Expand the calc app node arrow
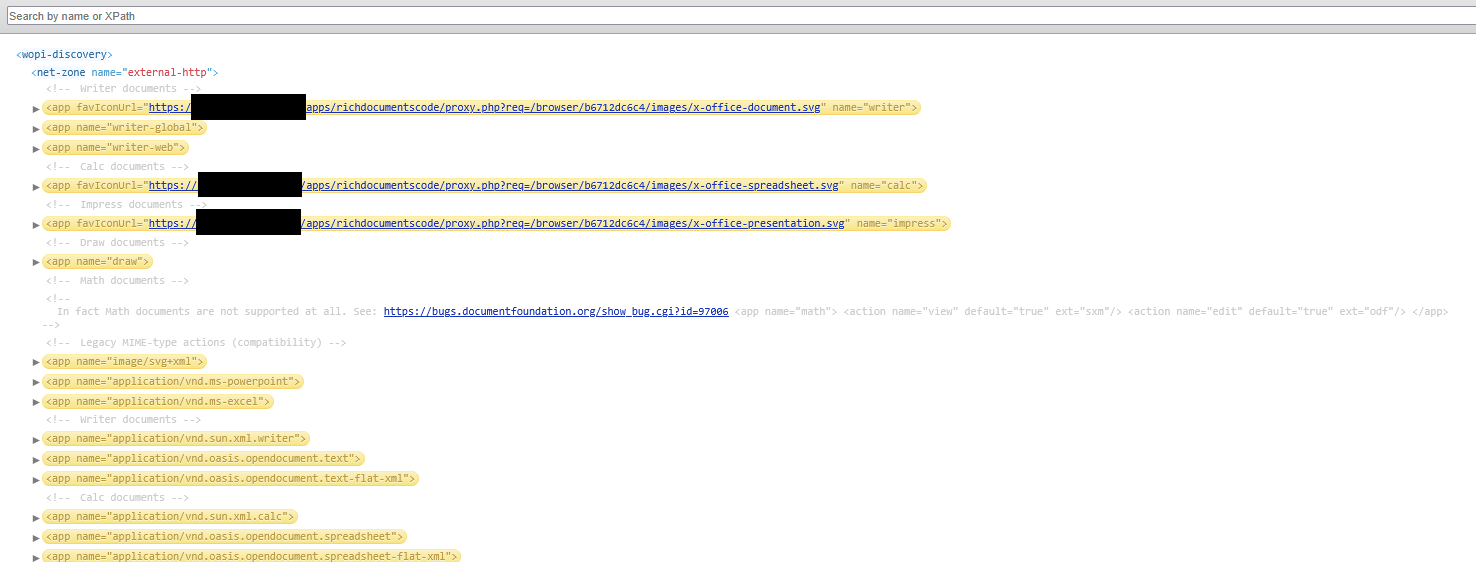This screenshot has width=1476, height=562. click(x=37, y=186)
